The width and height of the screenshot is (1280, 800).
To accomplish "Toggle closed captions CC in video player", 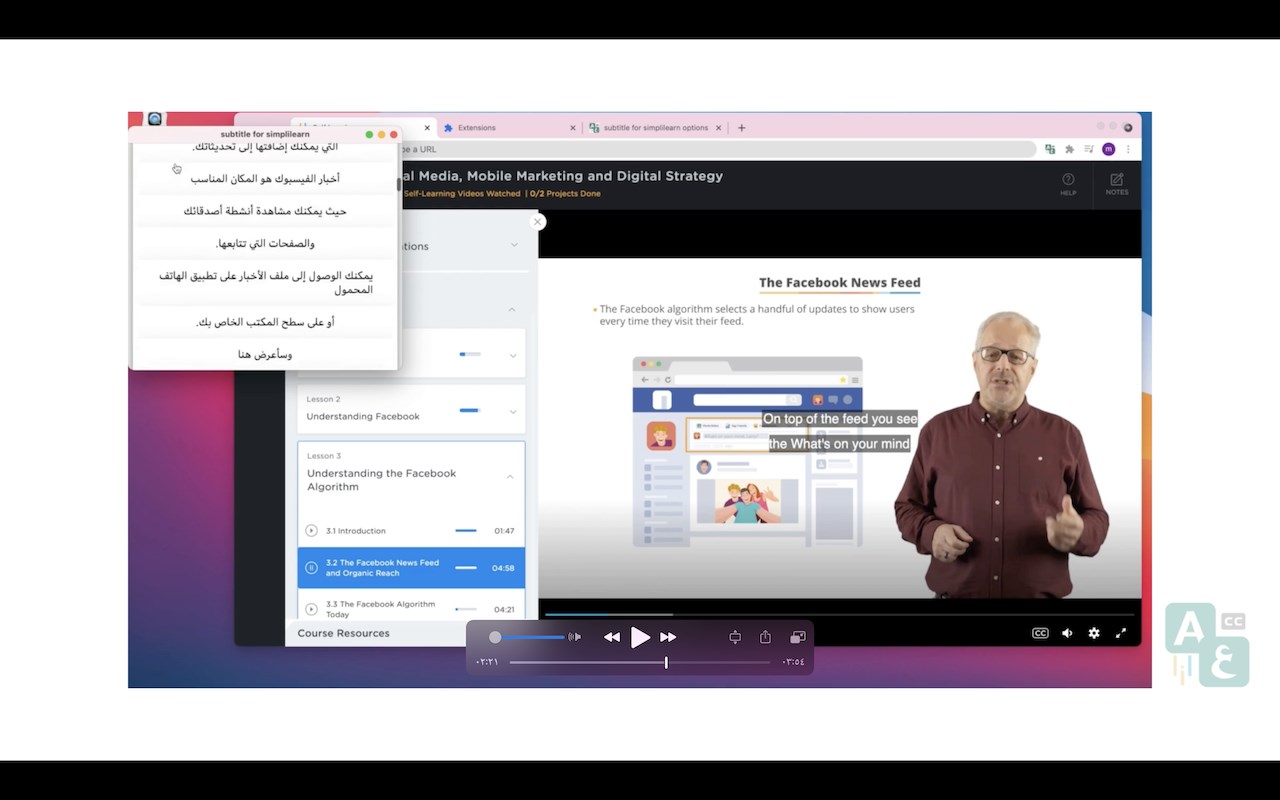I will (1040, 633).
